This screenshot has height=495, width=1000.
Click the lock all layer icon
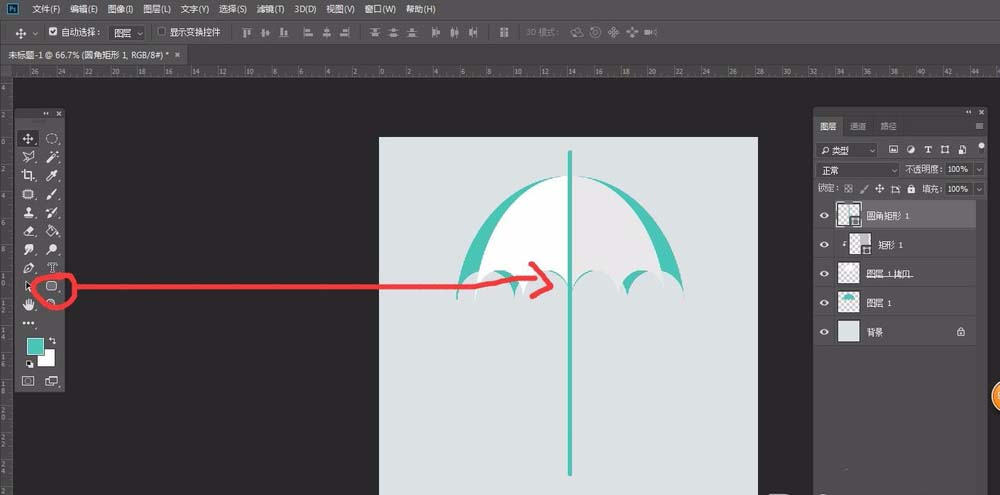[x=911, y=189]
